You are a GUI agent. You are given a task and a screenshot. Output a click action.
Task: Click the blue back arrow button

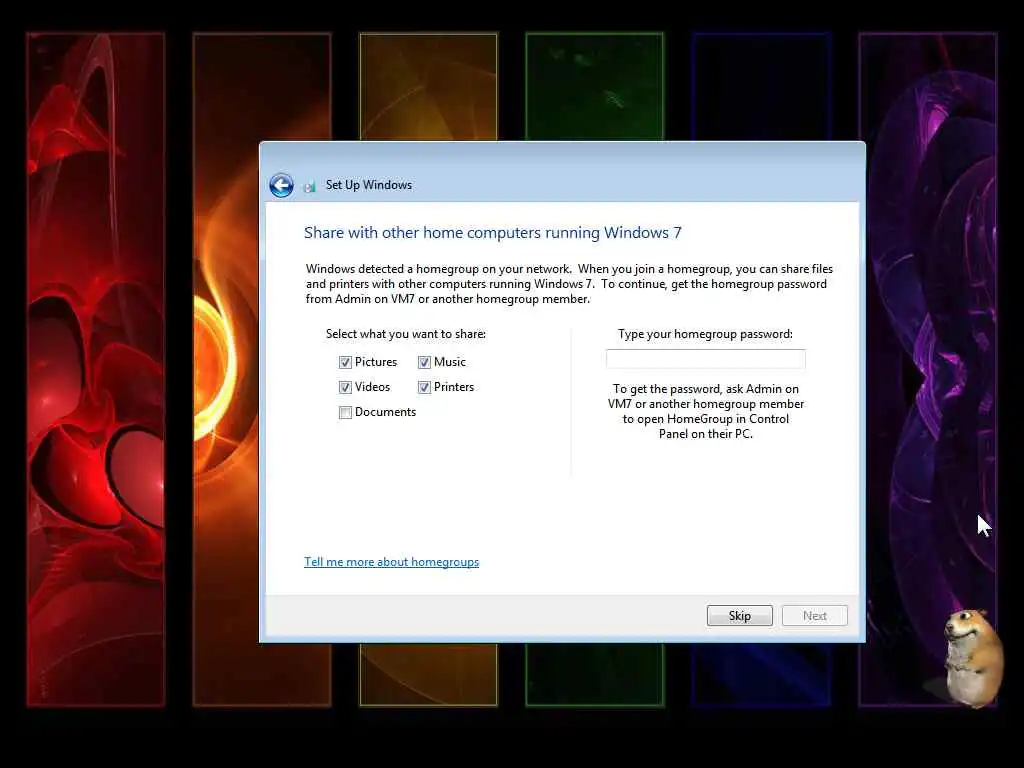click(x=281, y=185)
